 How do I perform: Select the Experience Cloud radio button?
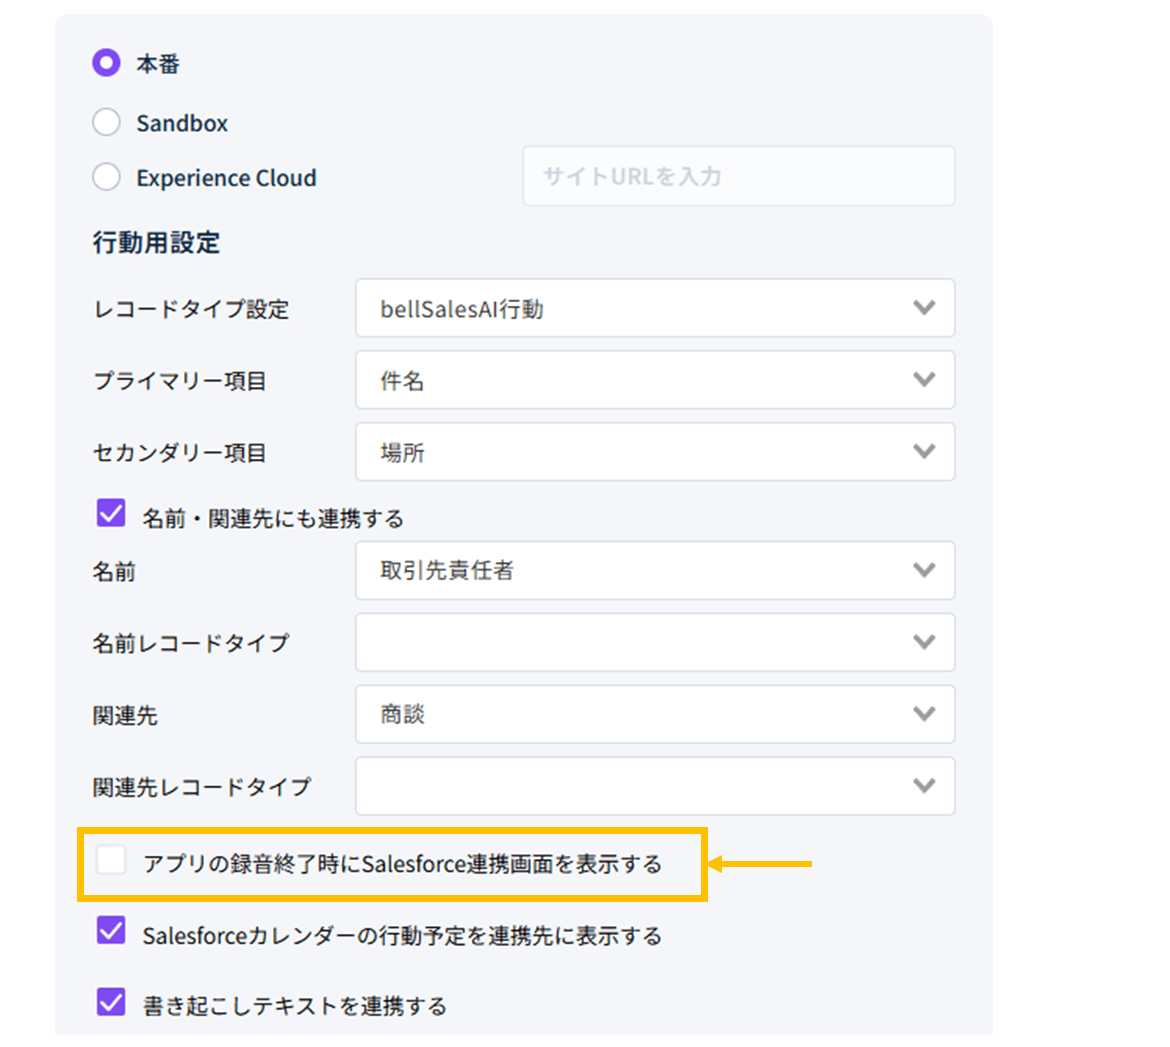click(106, 178)
